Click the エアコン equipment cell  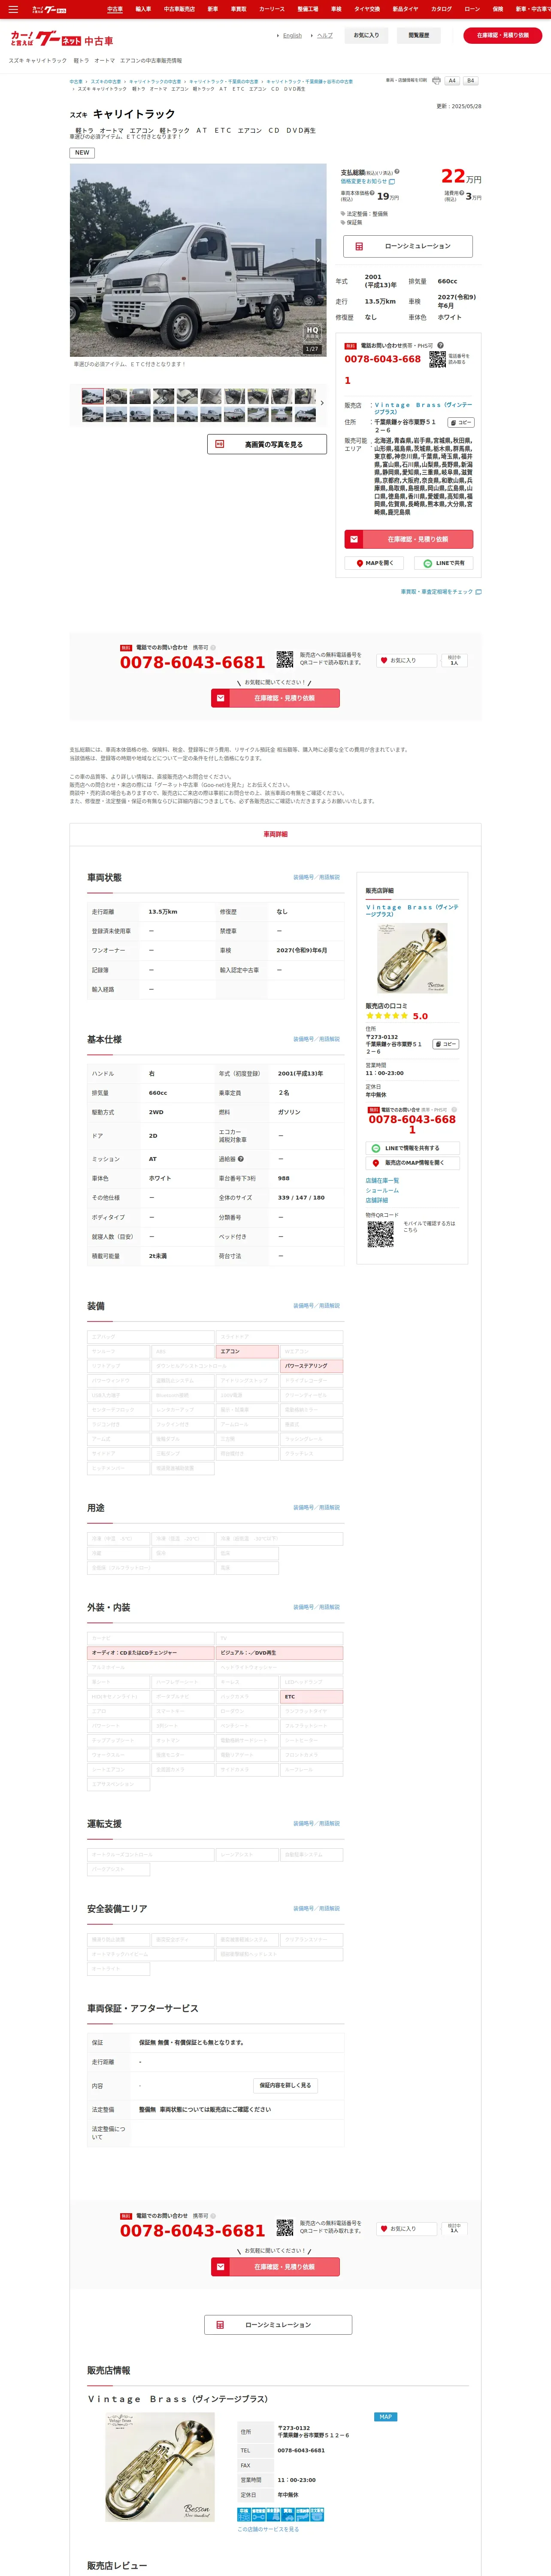point(248,1351)
